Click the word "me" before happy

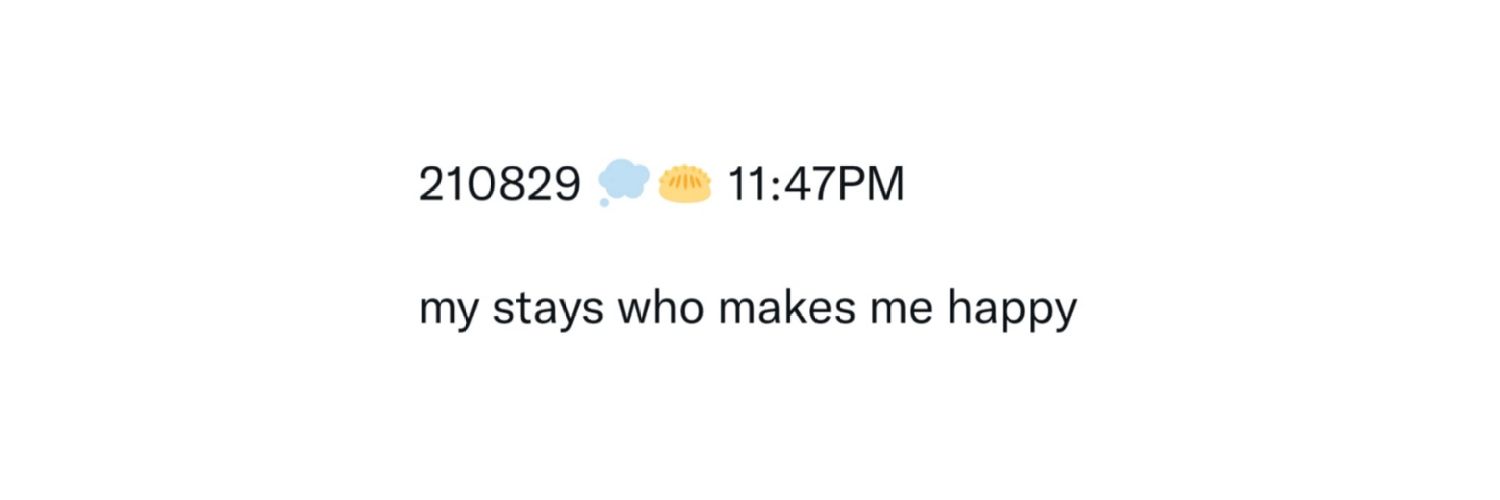coord(901,312)
